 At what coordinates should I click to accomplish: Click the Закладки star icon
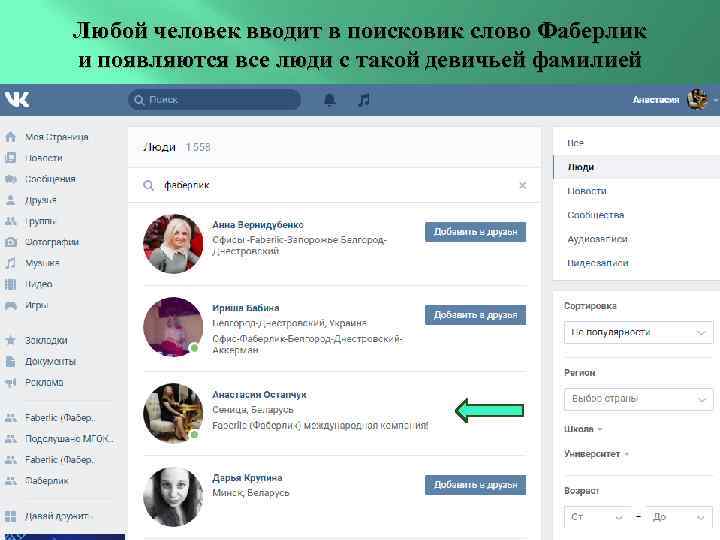(10, 340)
